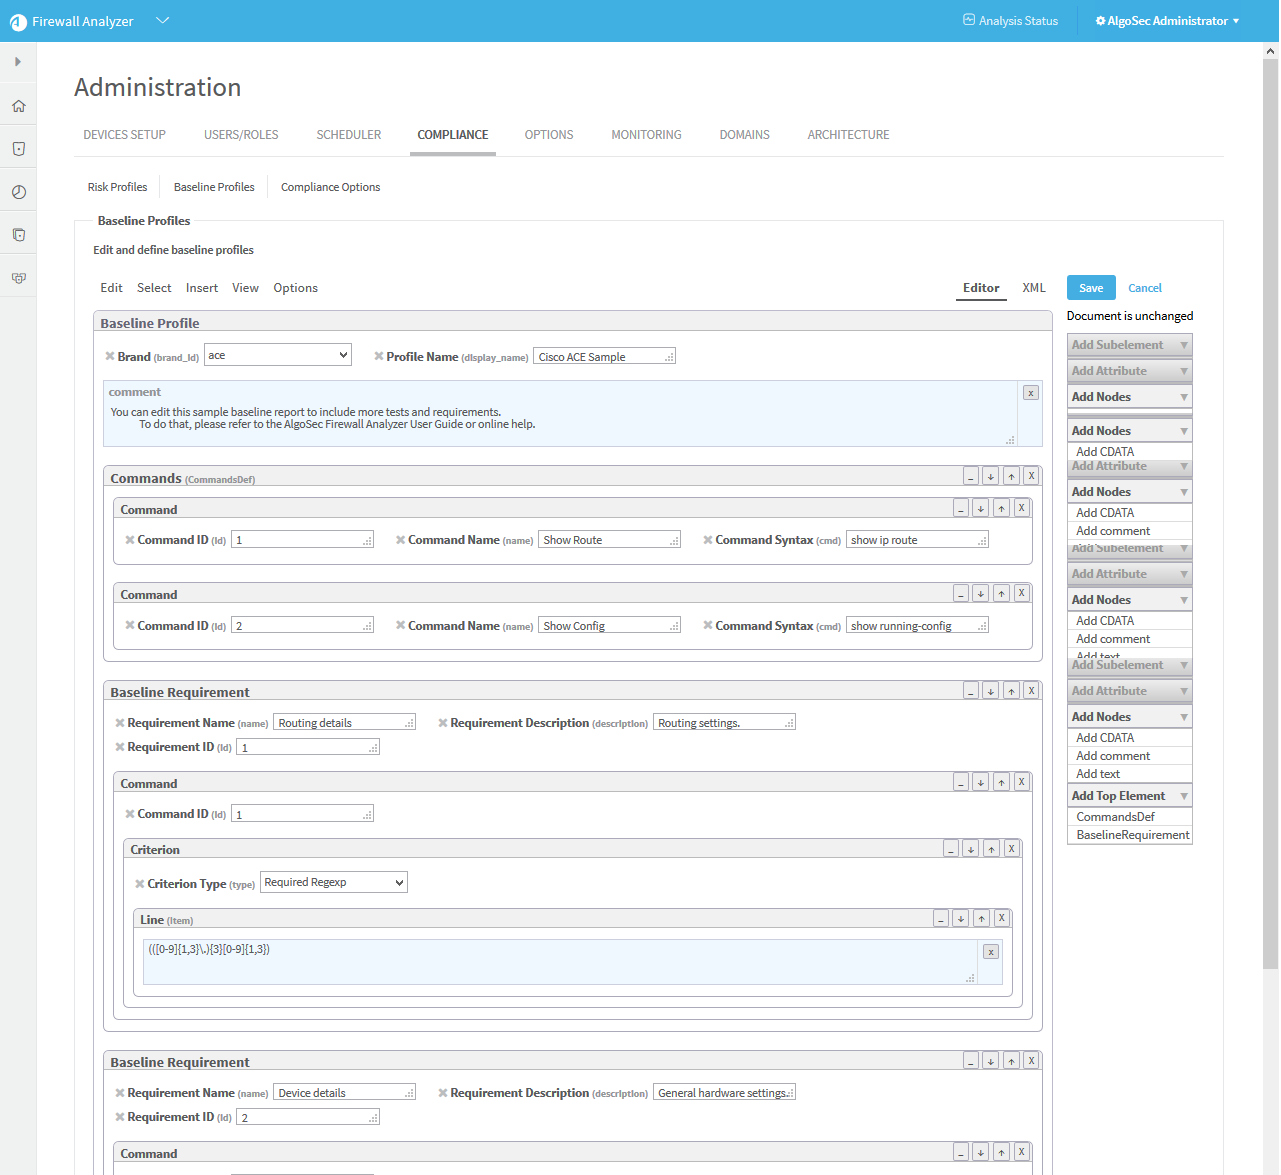Viewport: 1281px width, 1175px height.
Task: Open the Insert menu in editor
Action: pyautogui.click(x=201, y=288)
